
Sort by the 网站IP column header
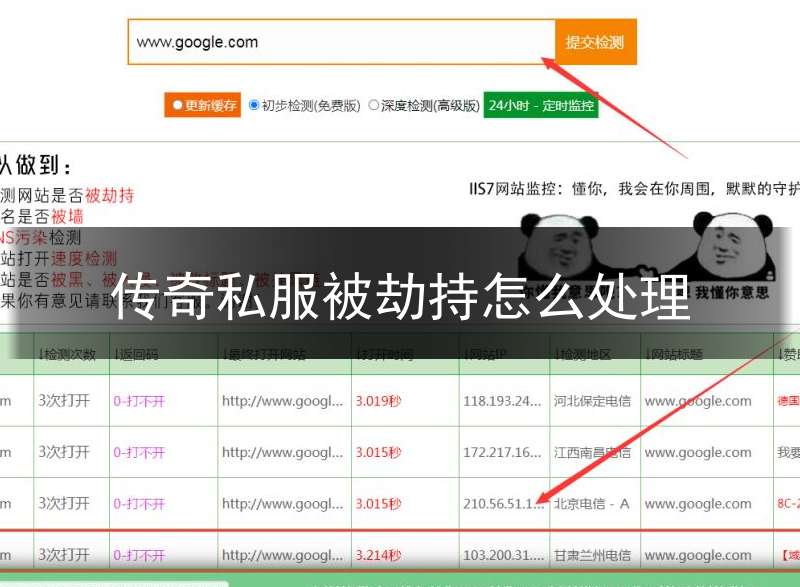[x=485, y=353]
